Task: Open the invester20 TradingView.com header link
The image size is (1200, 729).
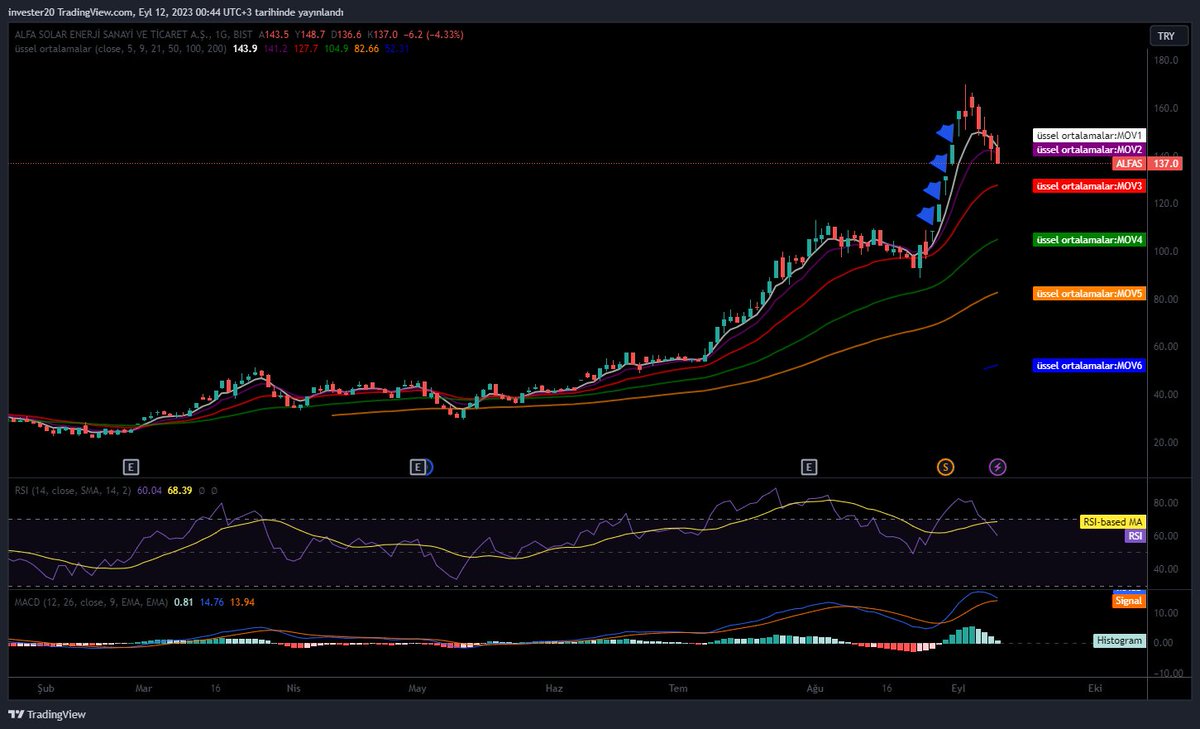Action: click(69, 12)
